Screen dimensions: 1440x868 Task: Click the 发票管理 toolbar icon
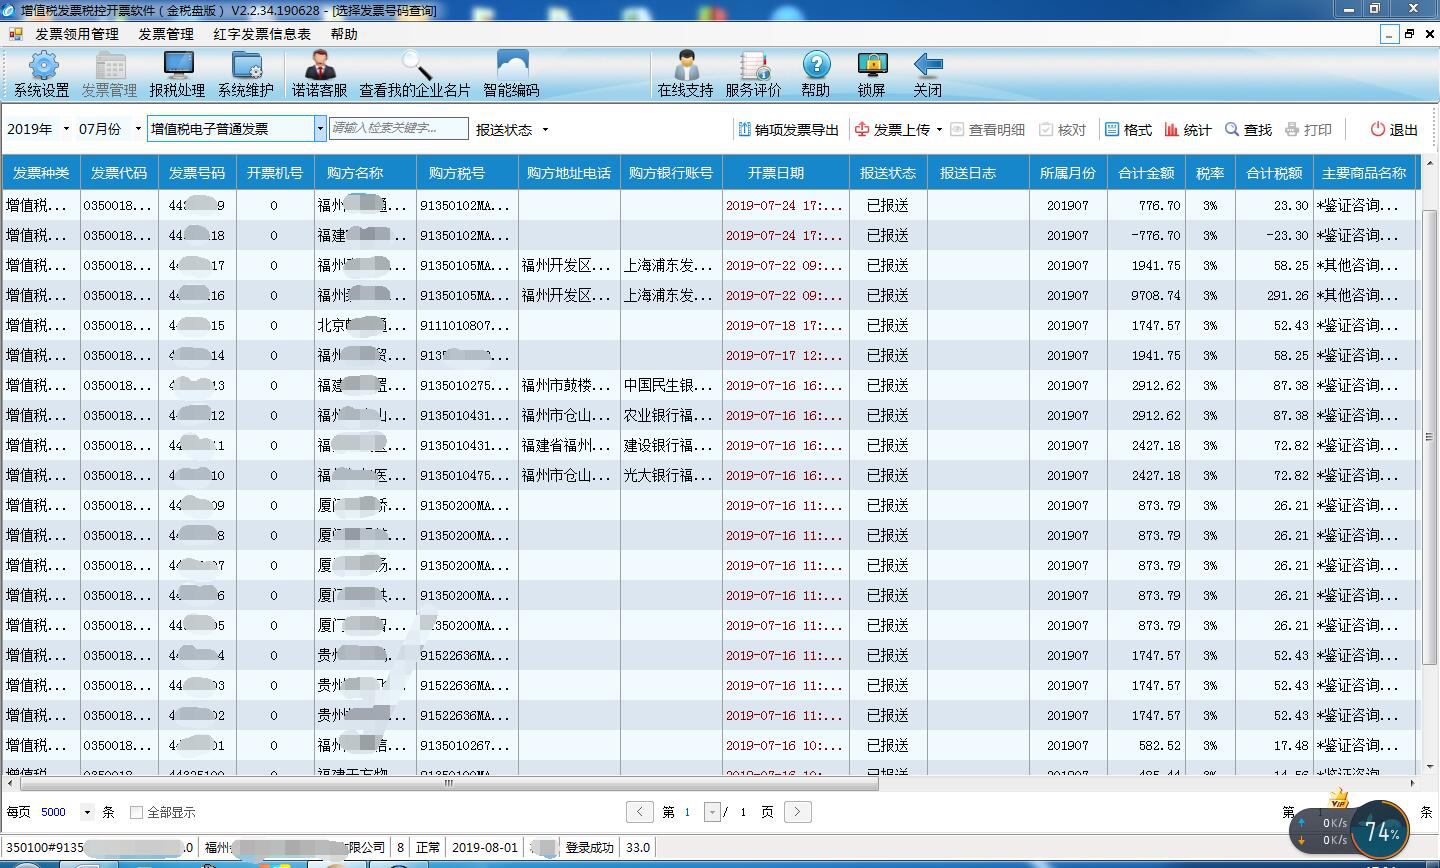[109, 74]
